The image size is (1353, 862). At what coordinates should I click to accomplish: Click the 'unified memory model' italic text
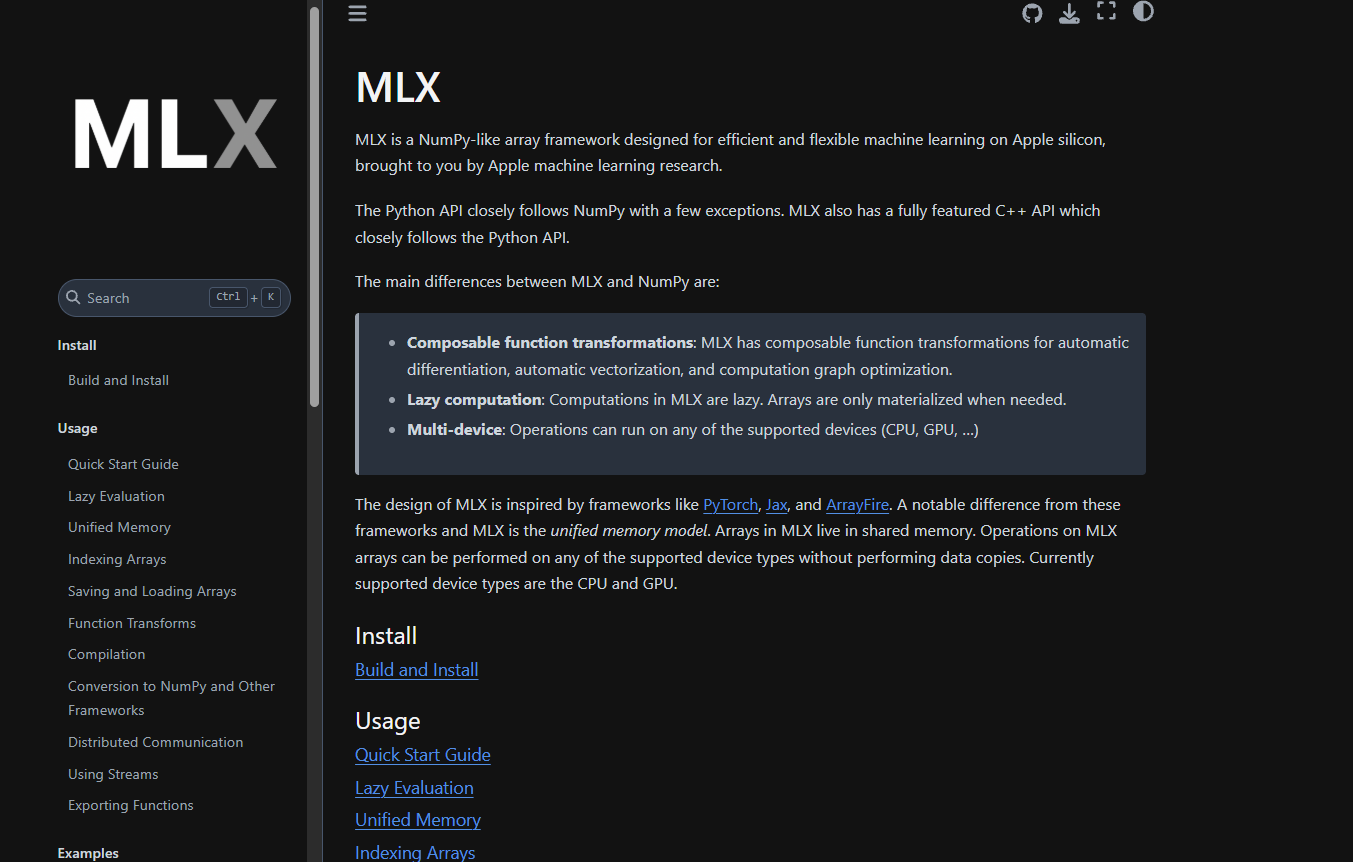click(x=629, y=531)
